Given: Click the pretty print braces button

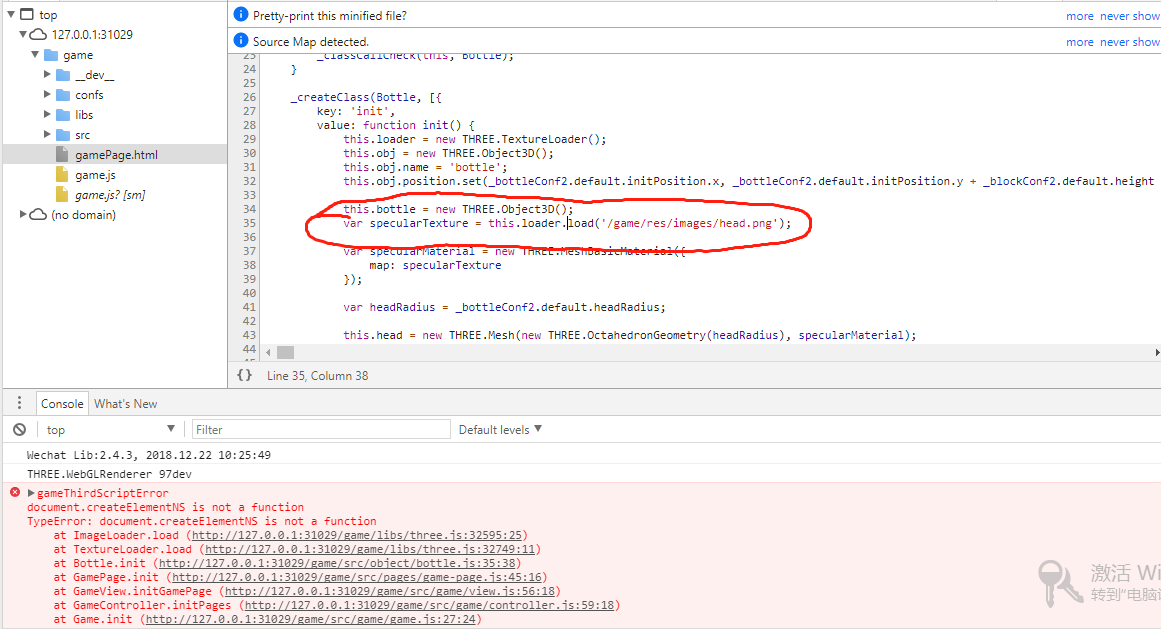Looking at the screenshot, I should pyautogui.click(x=244, y=375).
